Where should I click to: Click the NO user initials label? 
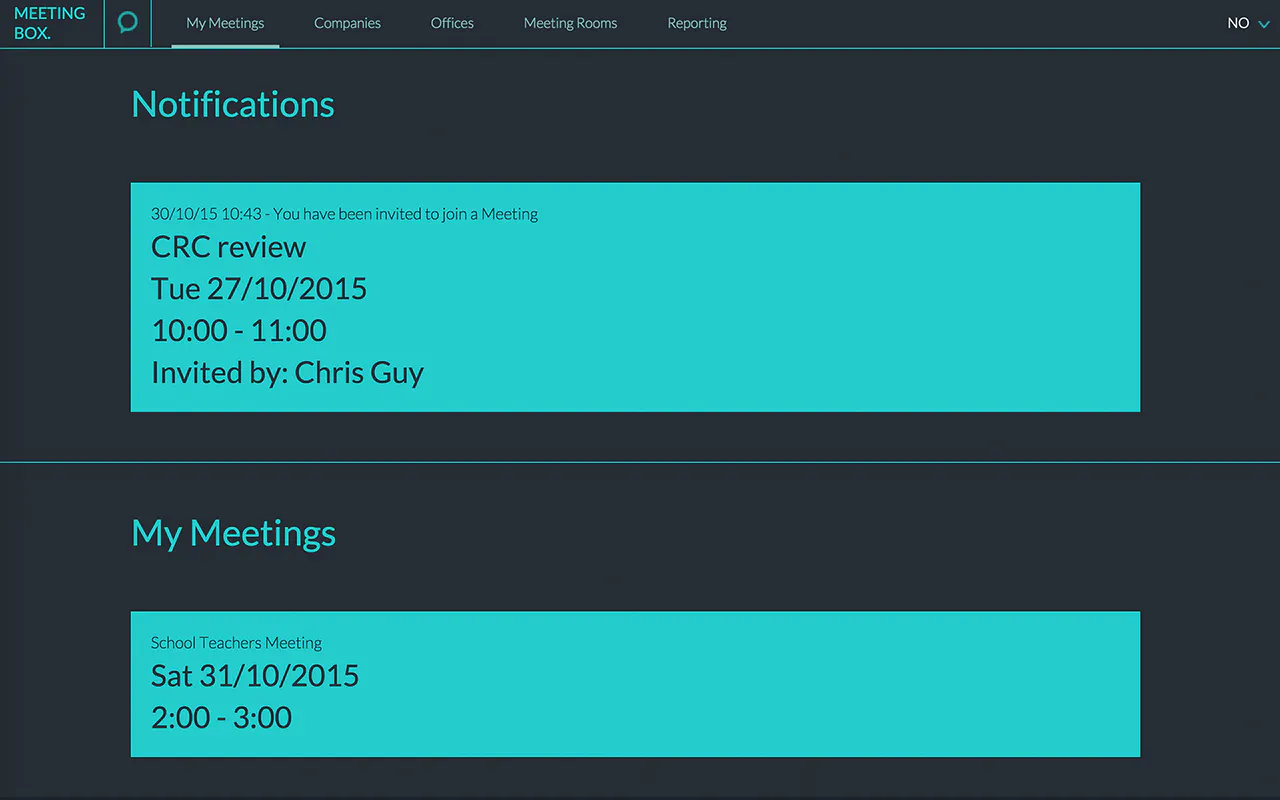click(1238, 23)
